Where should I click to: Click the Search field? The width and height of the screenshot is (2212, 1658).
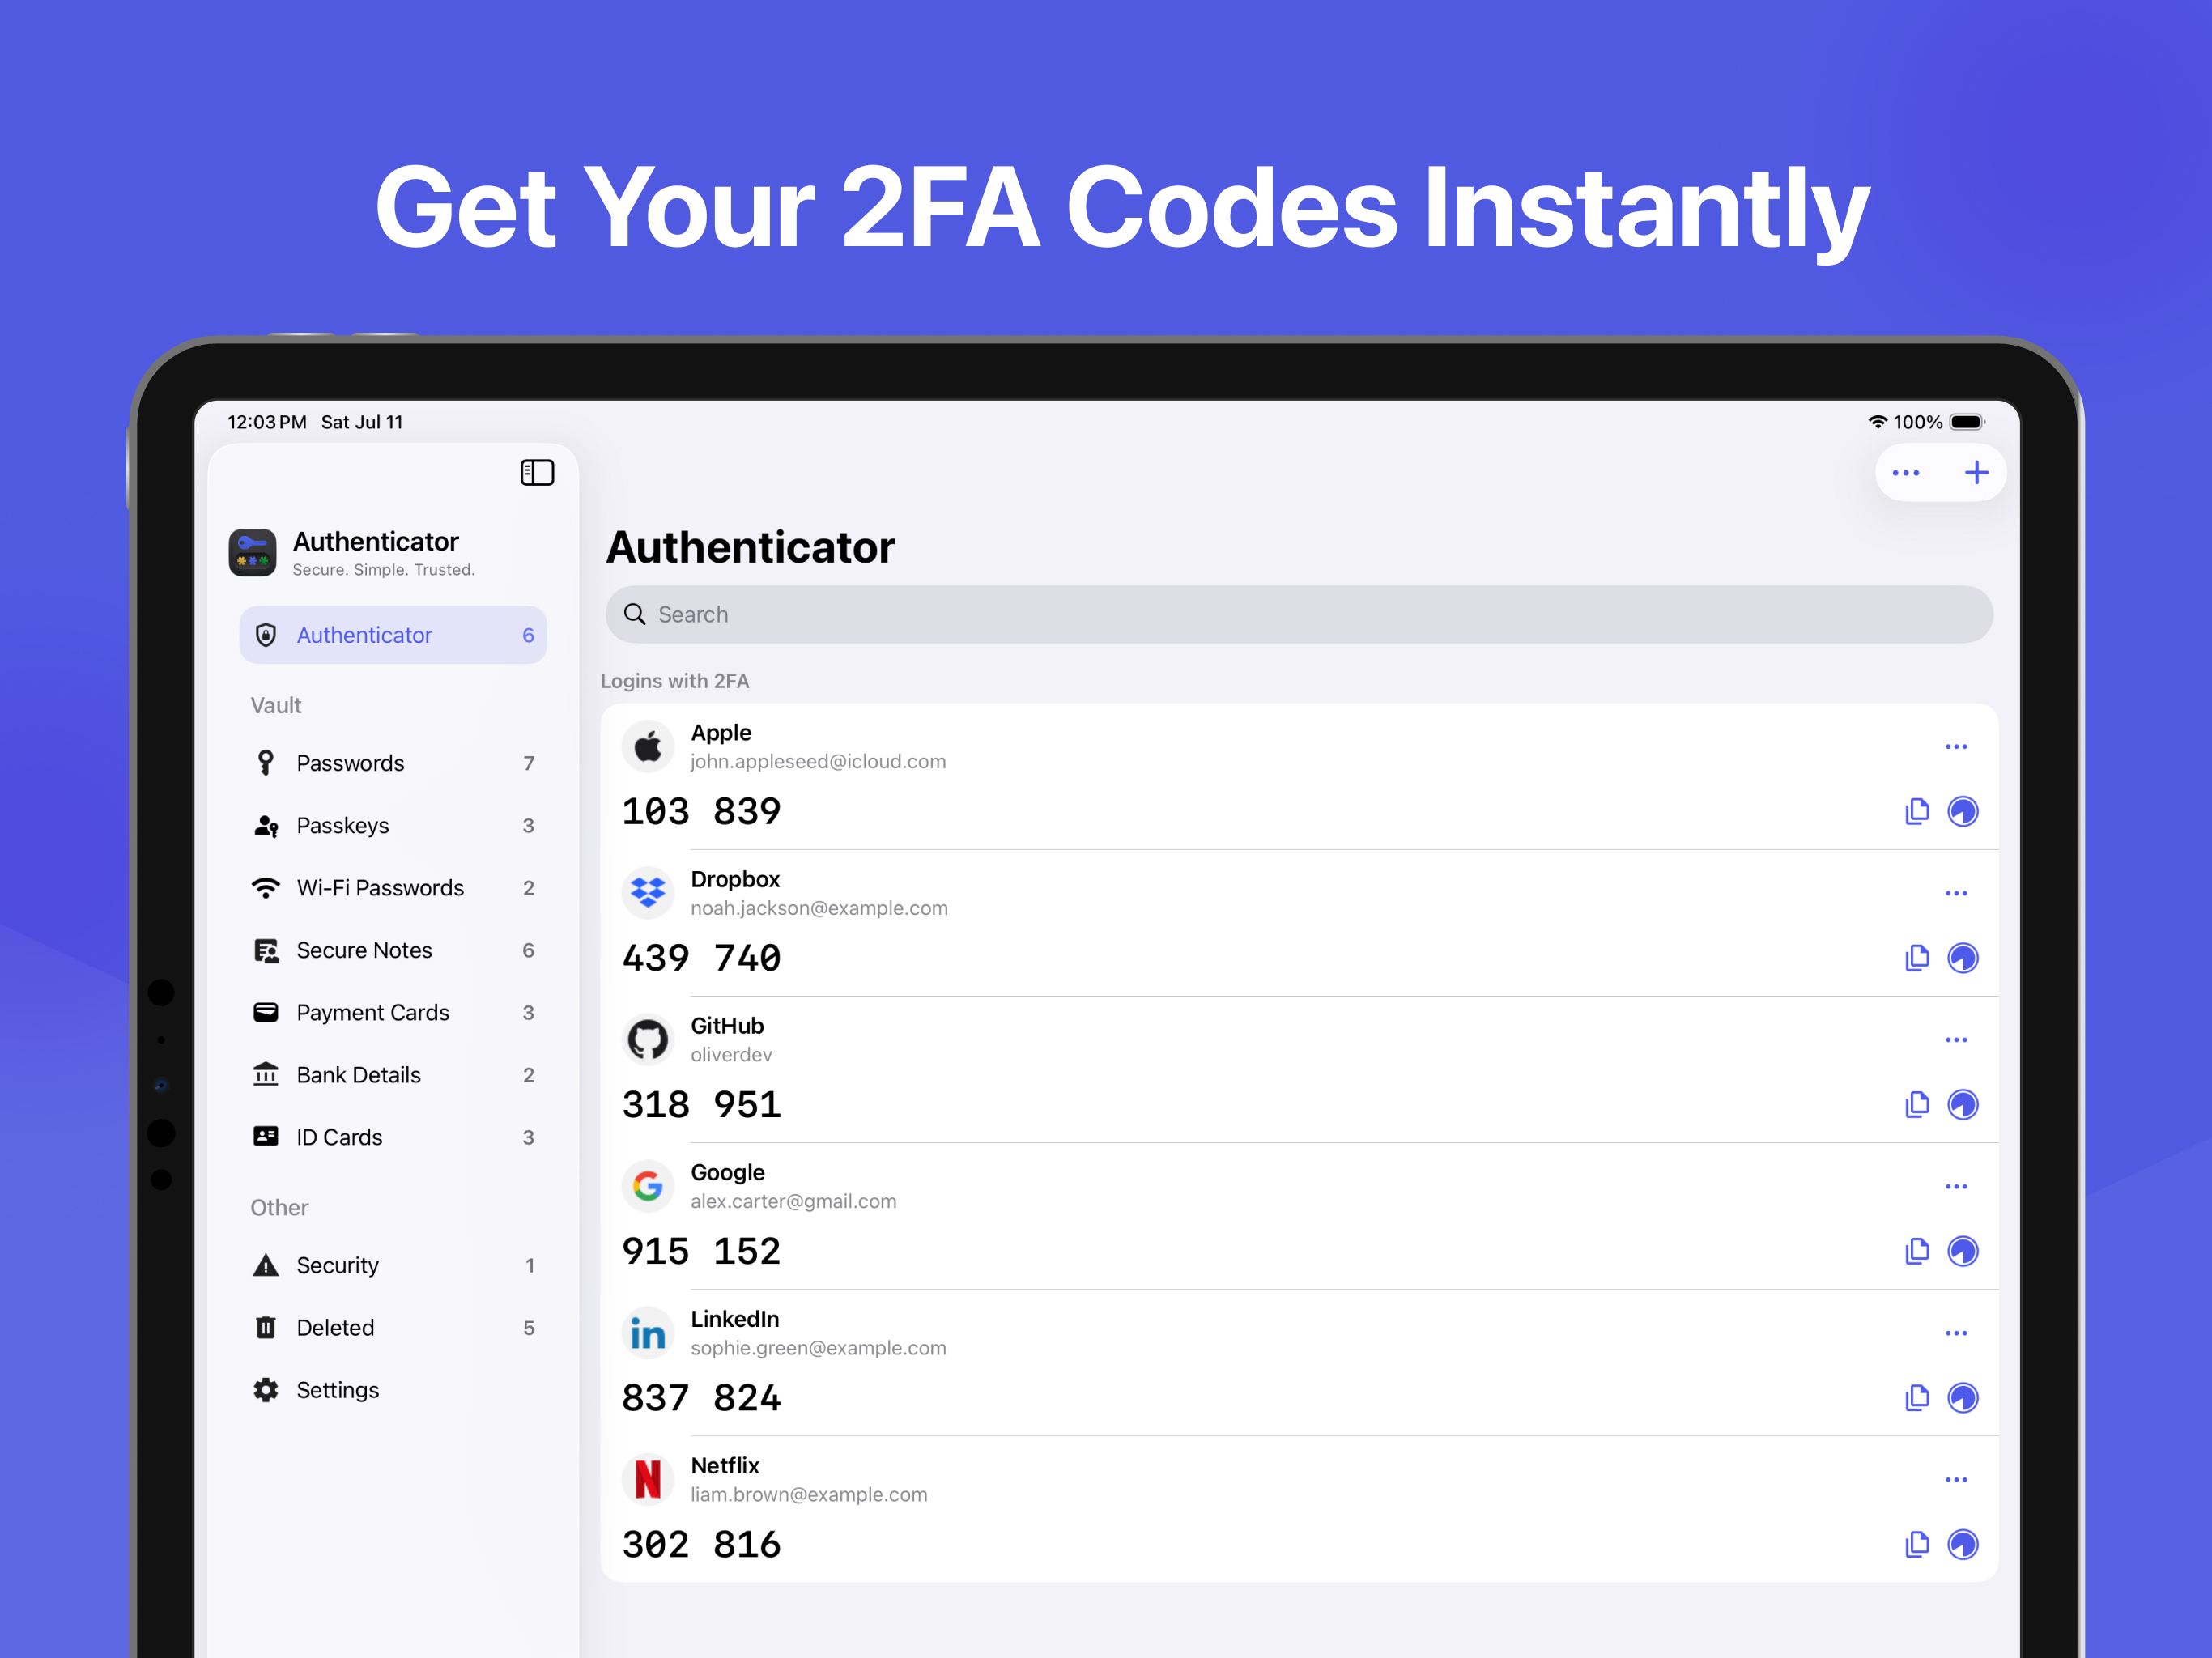click(x=1299, y=614)
